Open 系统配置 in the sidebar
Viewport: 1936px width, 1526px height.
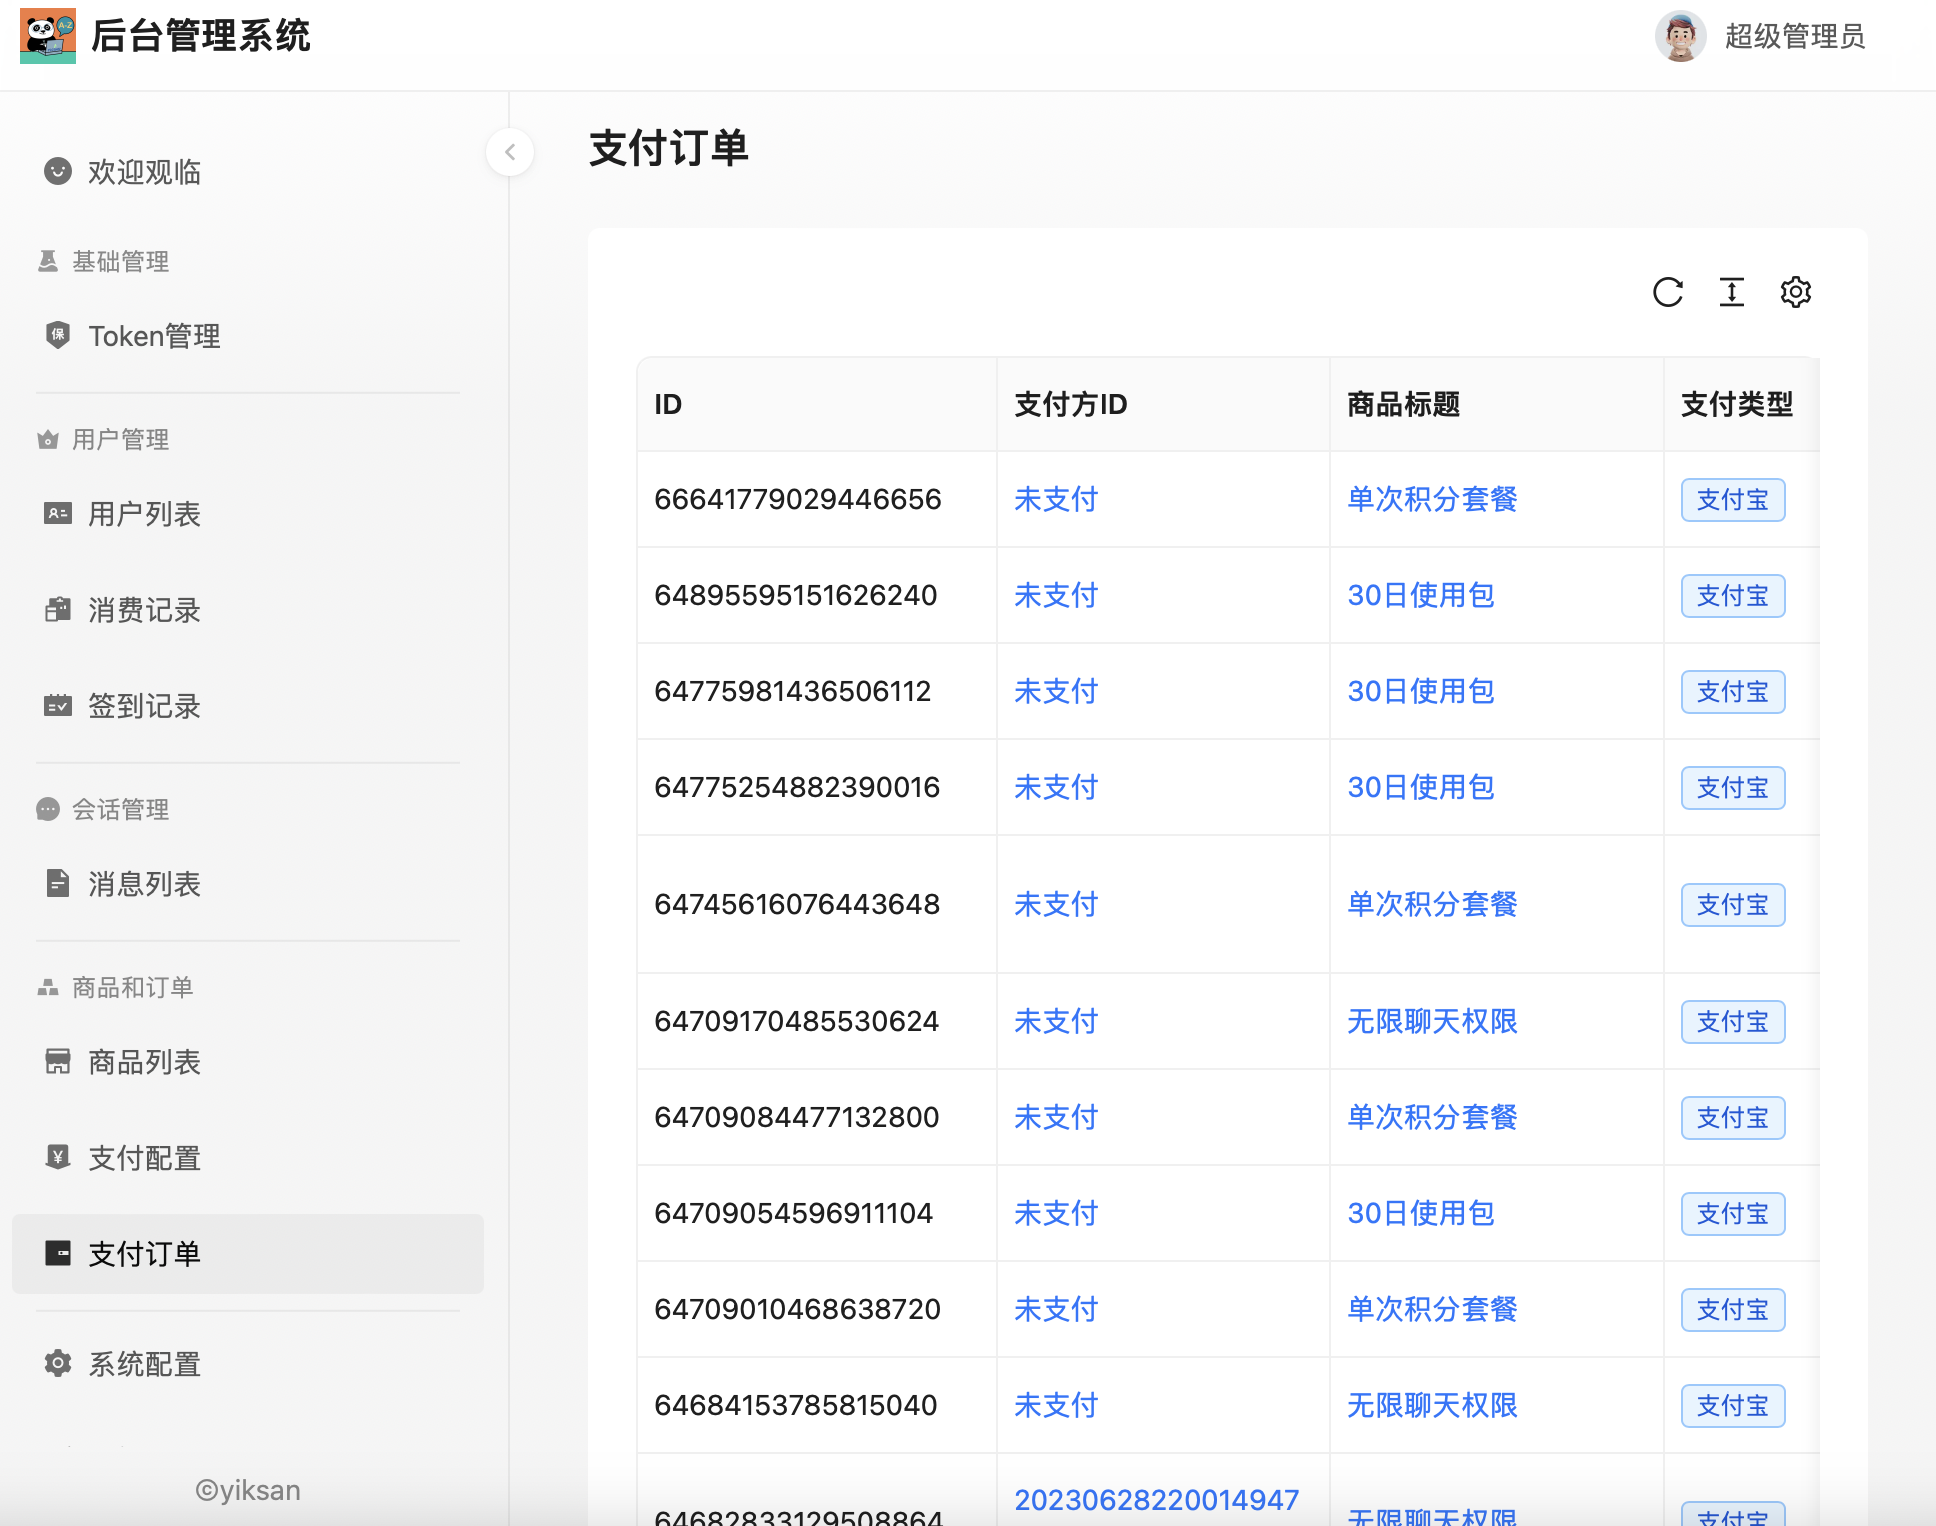(248, 1364)
